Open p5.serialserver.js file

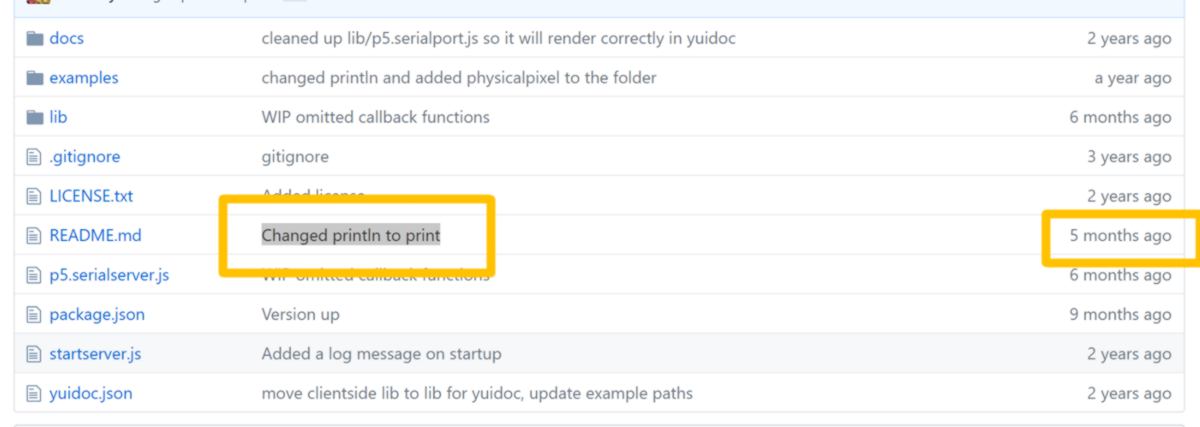coord(109,275)
